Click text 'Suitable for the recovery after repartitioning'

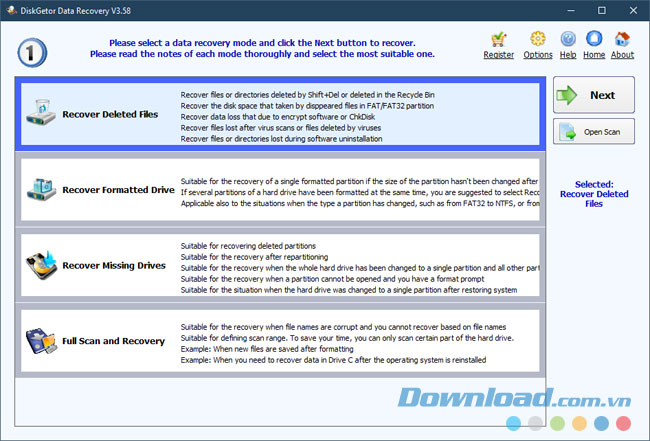[255, 257]
